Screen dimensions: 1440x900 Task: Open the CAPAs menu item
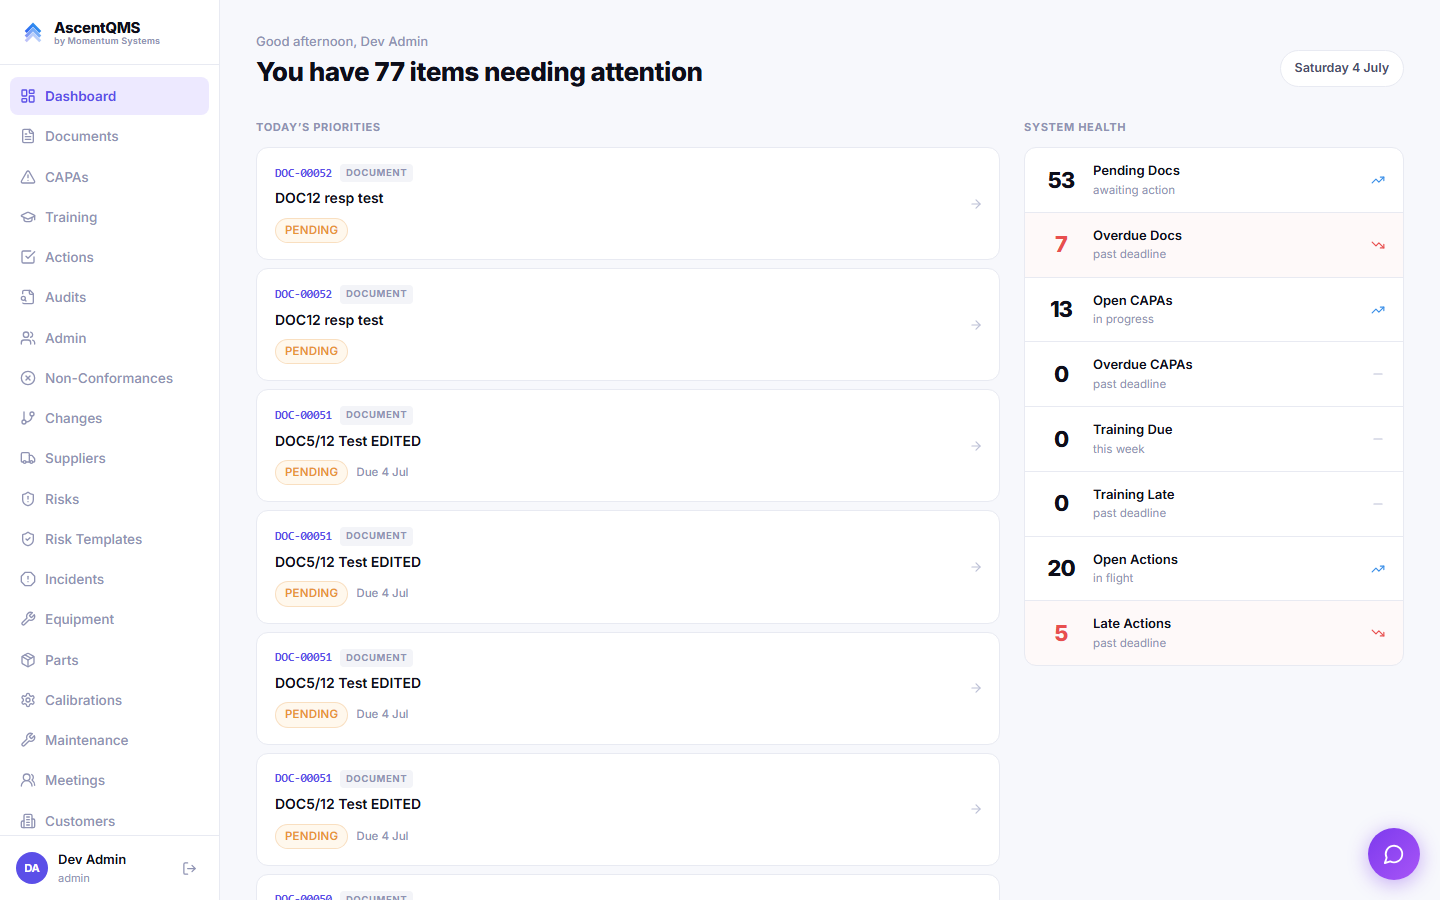[109, 177]
